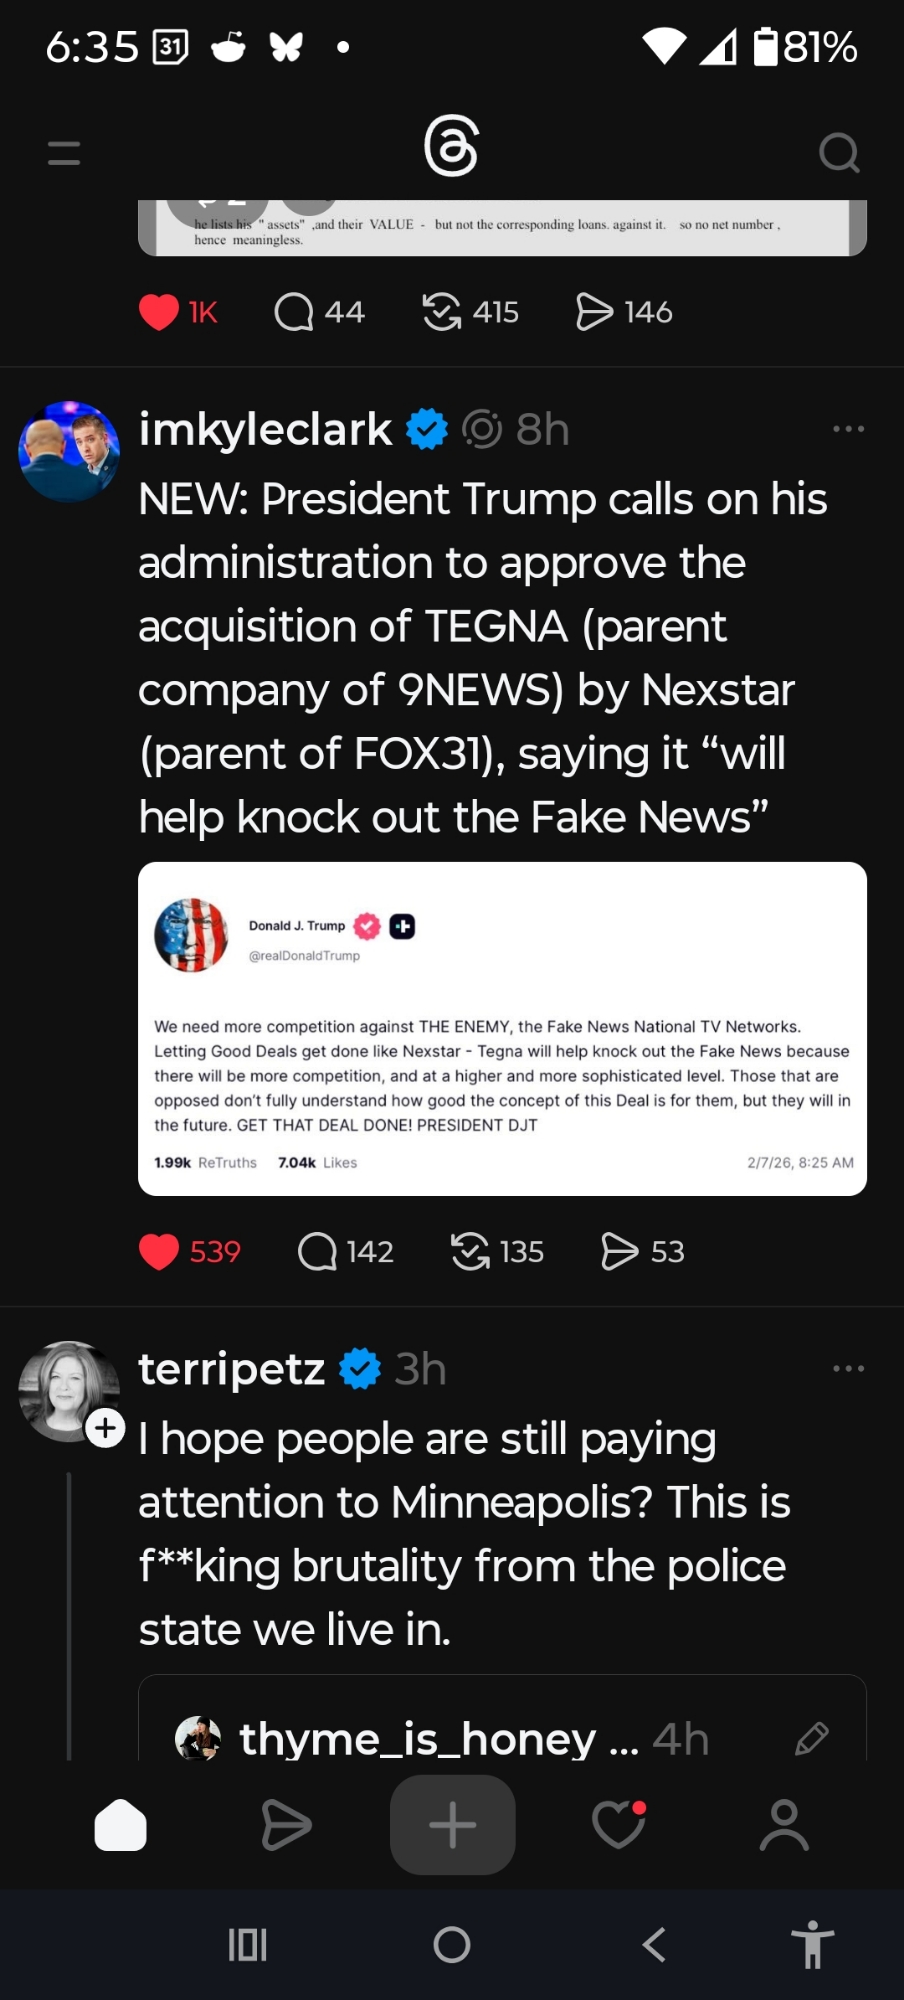This screenshot has width=904, height=2000.
Task: Open the activity heart tab
Action: coord(618,1826)
